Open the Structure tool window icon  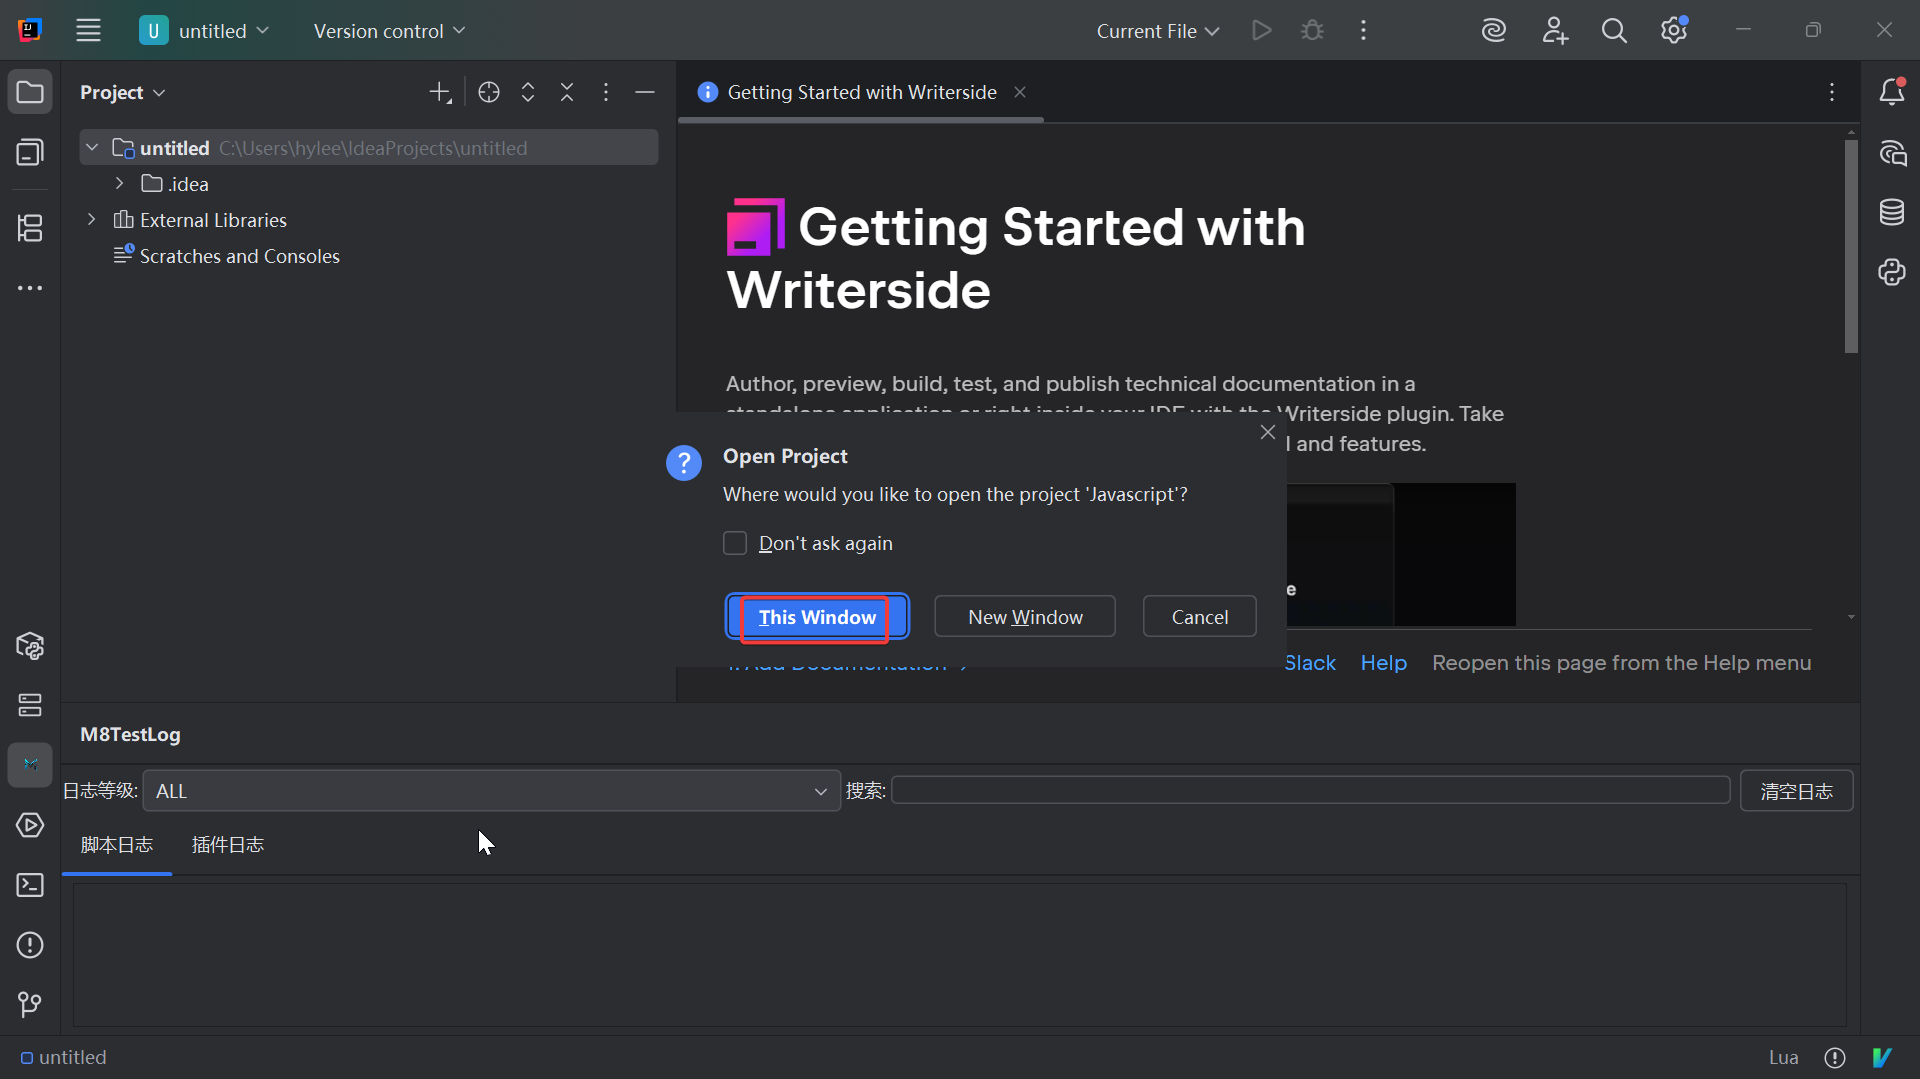[x=30, y=228]
